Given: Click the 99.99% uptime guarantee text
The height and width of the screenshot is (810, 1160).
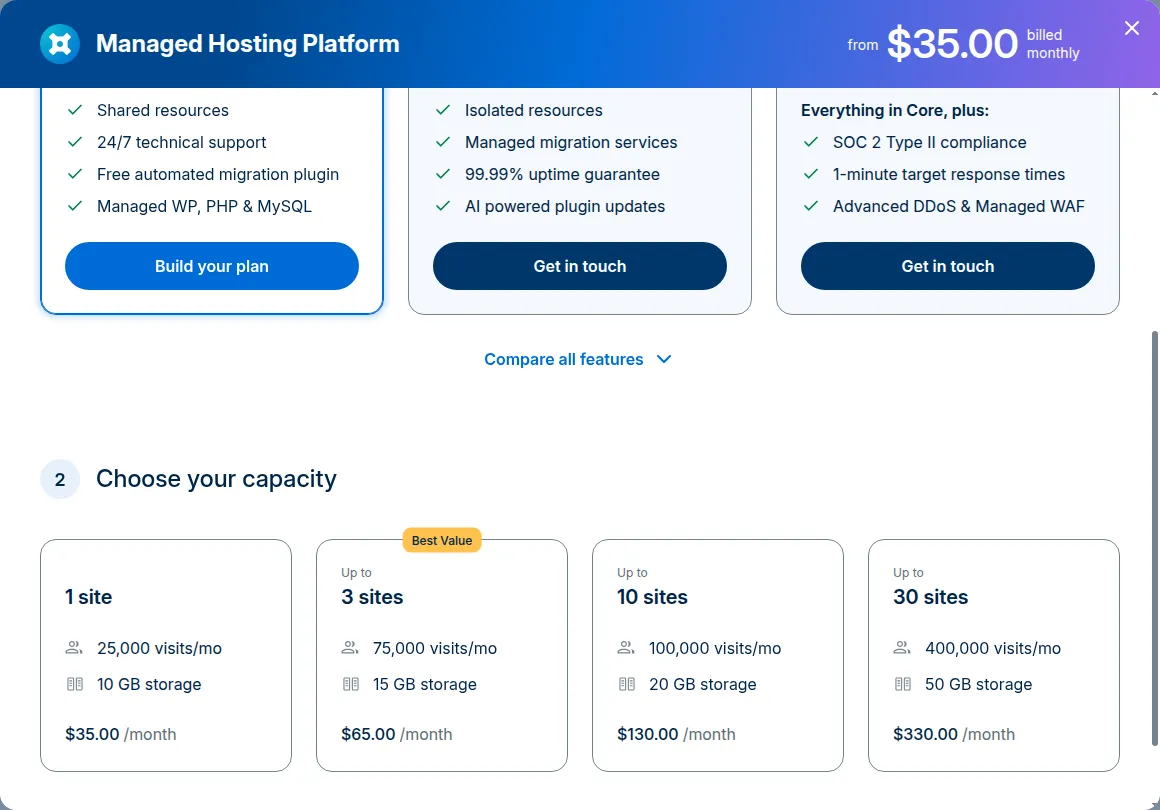Looking at the screenshot, I should pos(562,175).
